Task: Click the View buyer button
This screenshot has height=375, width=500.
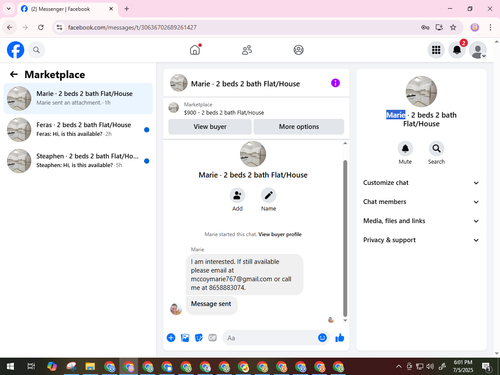Action: pos(210,127)
